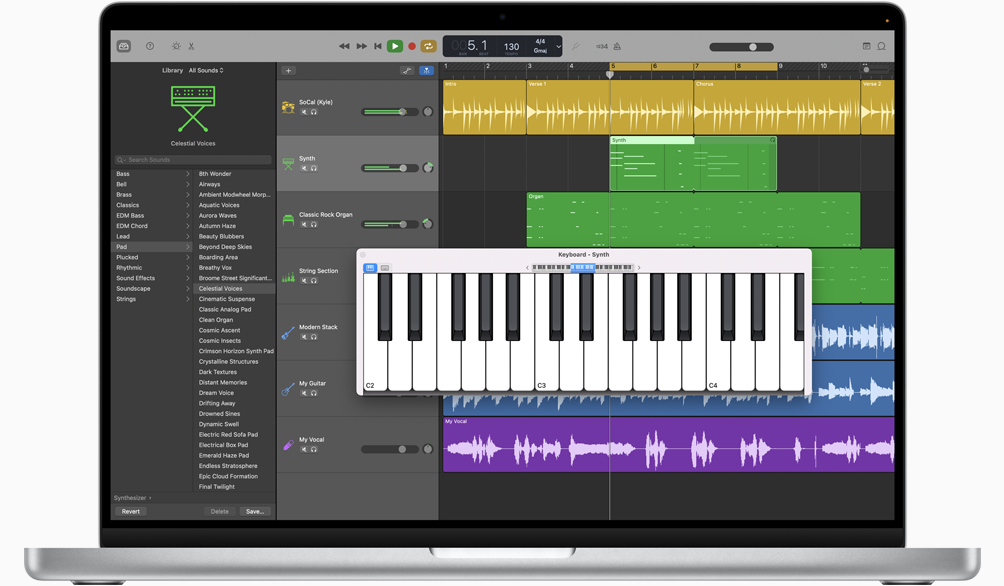Click the Delete button in Library
The width and height of the screenshot is (1004, 586).
(x=220, y=511)
